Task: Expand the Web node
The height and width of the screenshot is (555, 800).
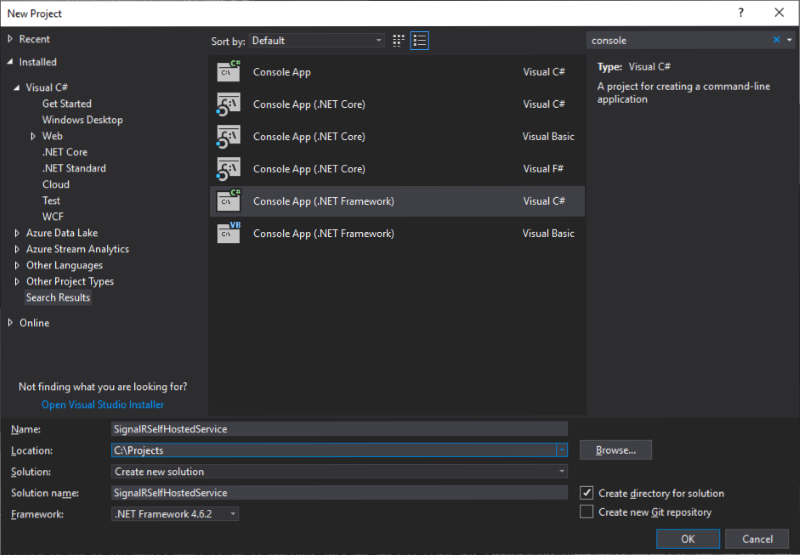Action: click(33, 136)
